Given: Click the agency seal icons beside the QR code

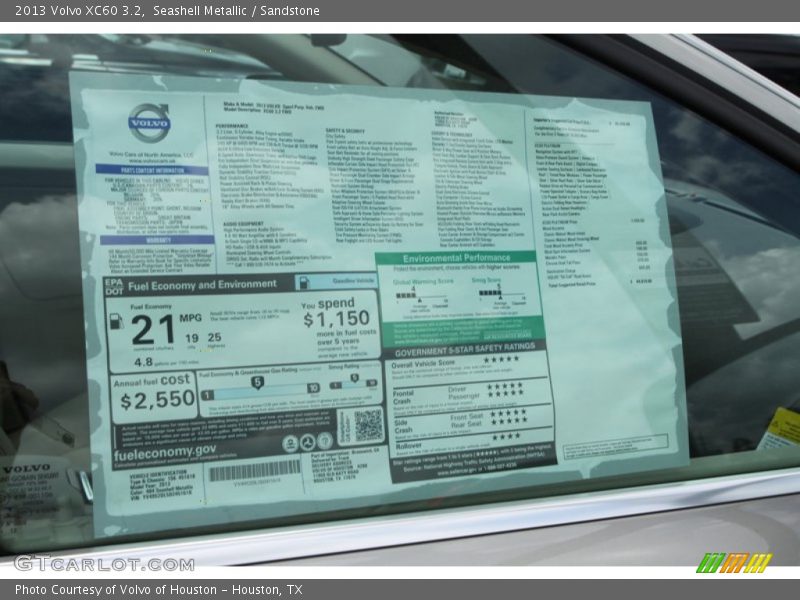Looking at the screenshot, I should coord(307,442).
